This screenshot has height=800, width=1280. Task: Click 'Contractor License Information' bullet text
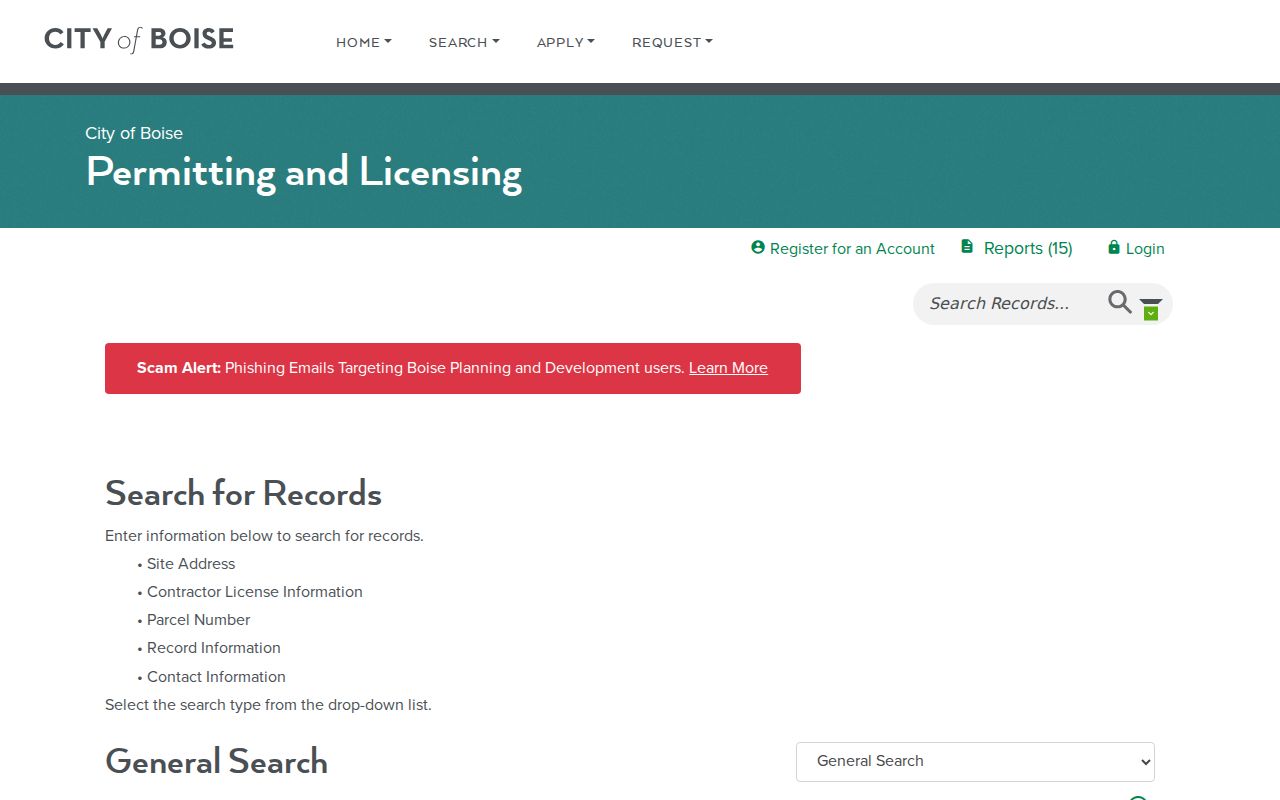click(255, 592)
